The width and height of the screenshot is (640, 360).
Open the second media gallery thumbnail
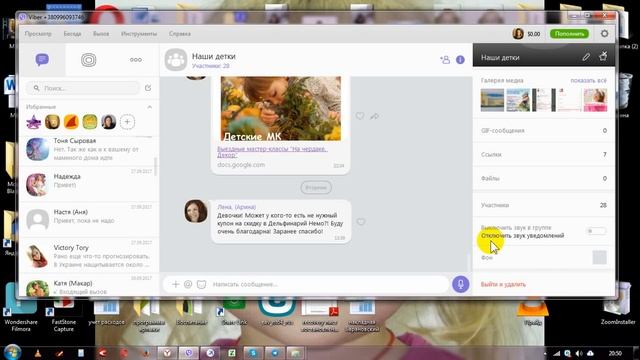[518, 100]
